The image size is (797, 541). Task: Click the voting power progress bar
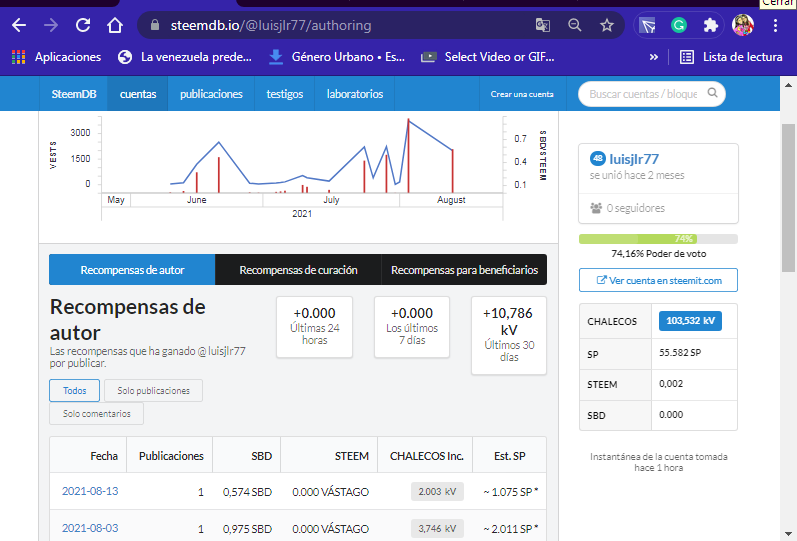(x=658, y=238)
